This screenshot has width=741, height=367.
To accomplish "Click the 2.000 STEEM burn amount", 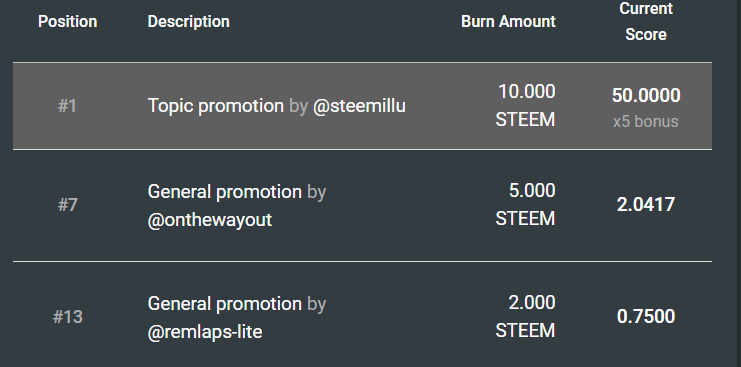I will click(526, 317).
